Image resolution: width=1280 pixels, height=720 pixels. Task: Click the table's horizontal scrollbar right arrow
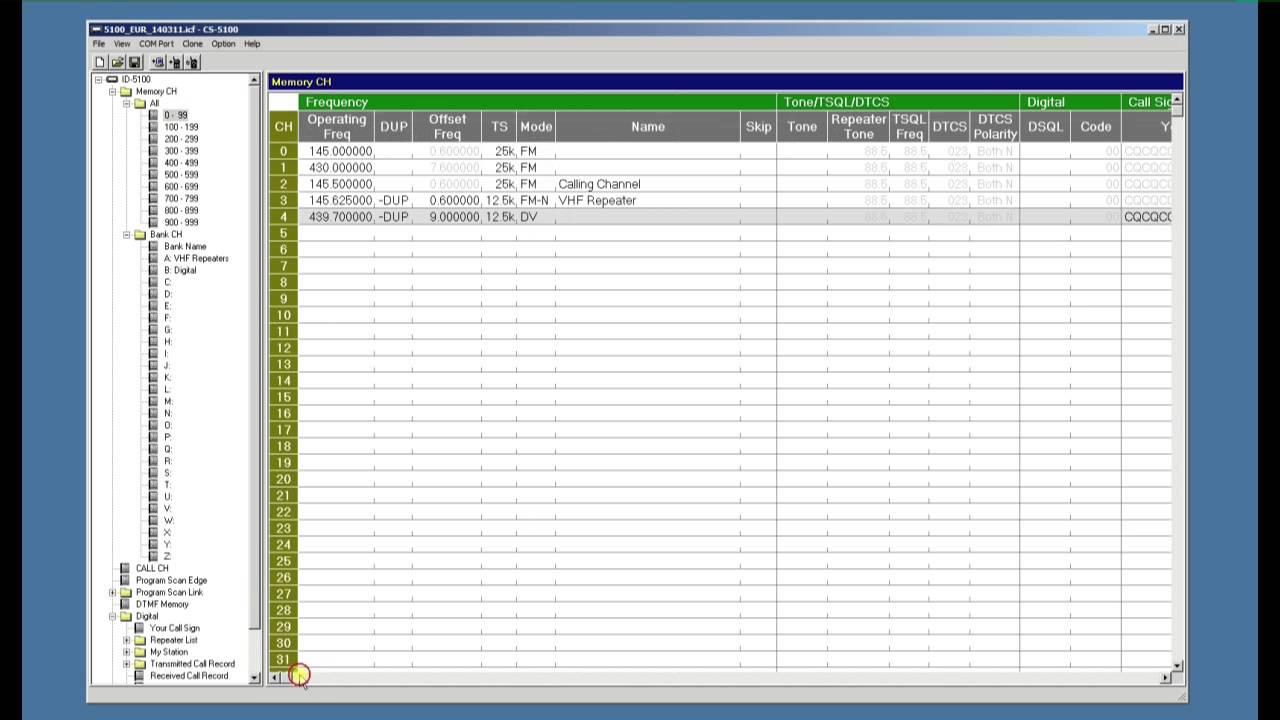pyautogui.click(x=1165, y=678)
